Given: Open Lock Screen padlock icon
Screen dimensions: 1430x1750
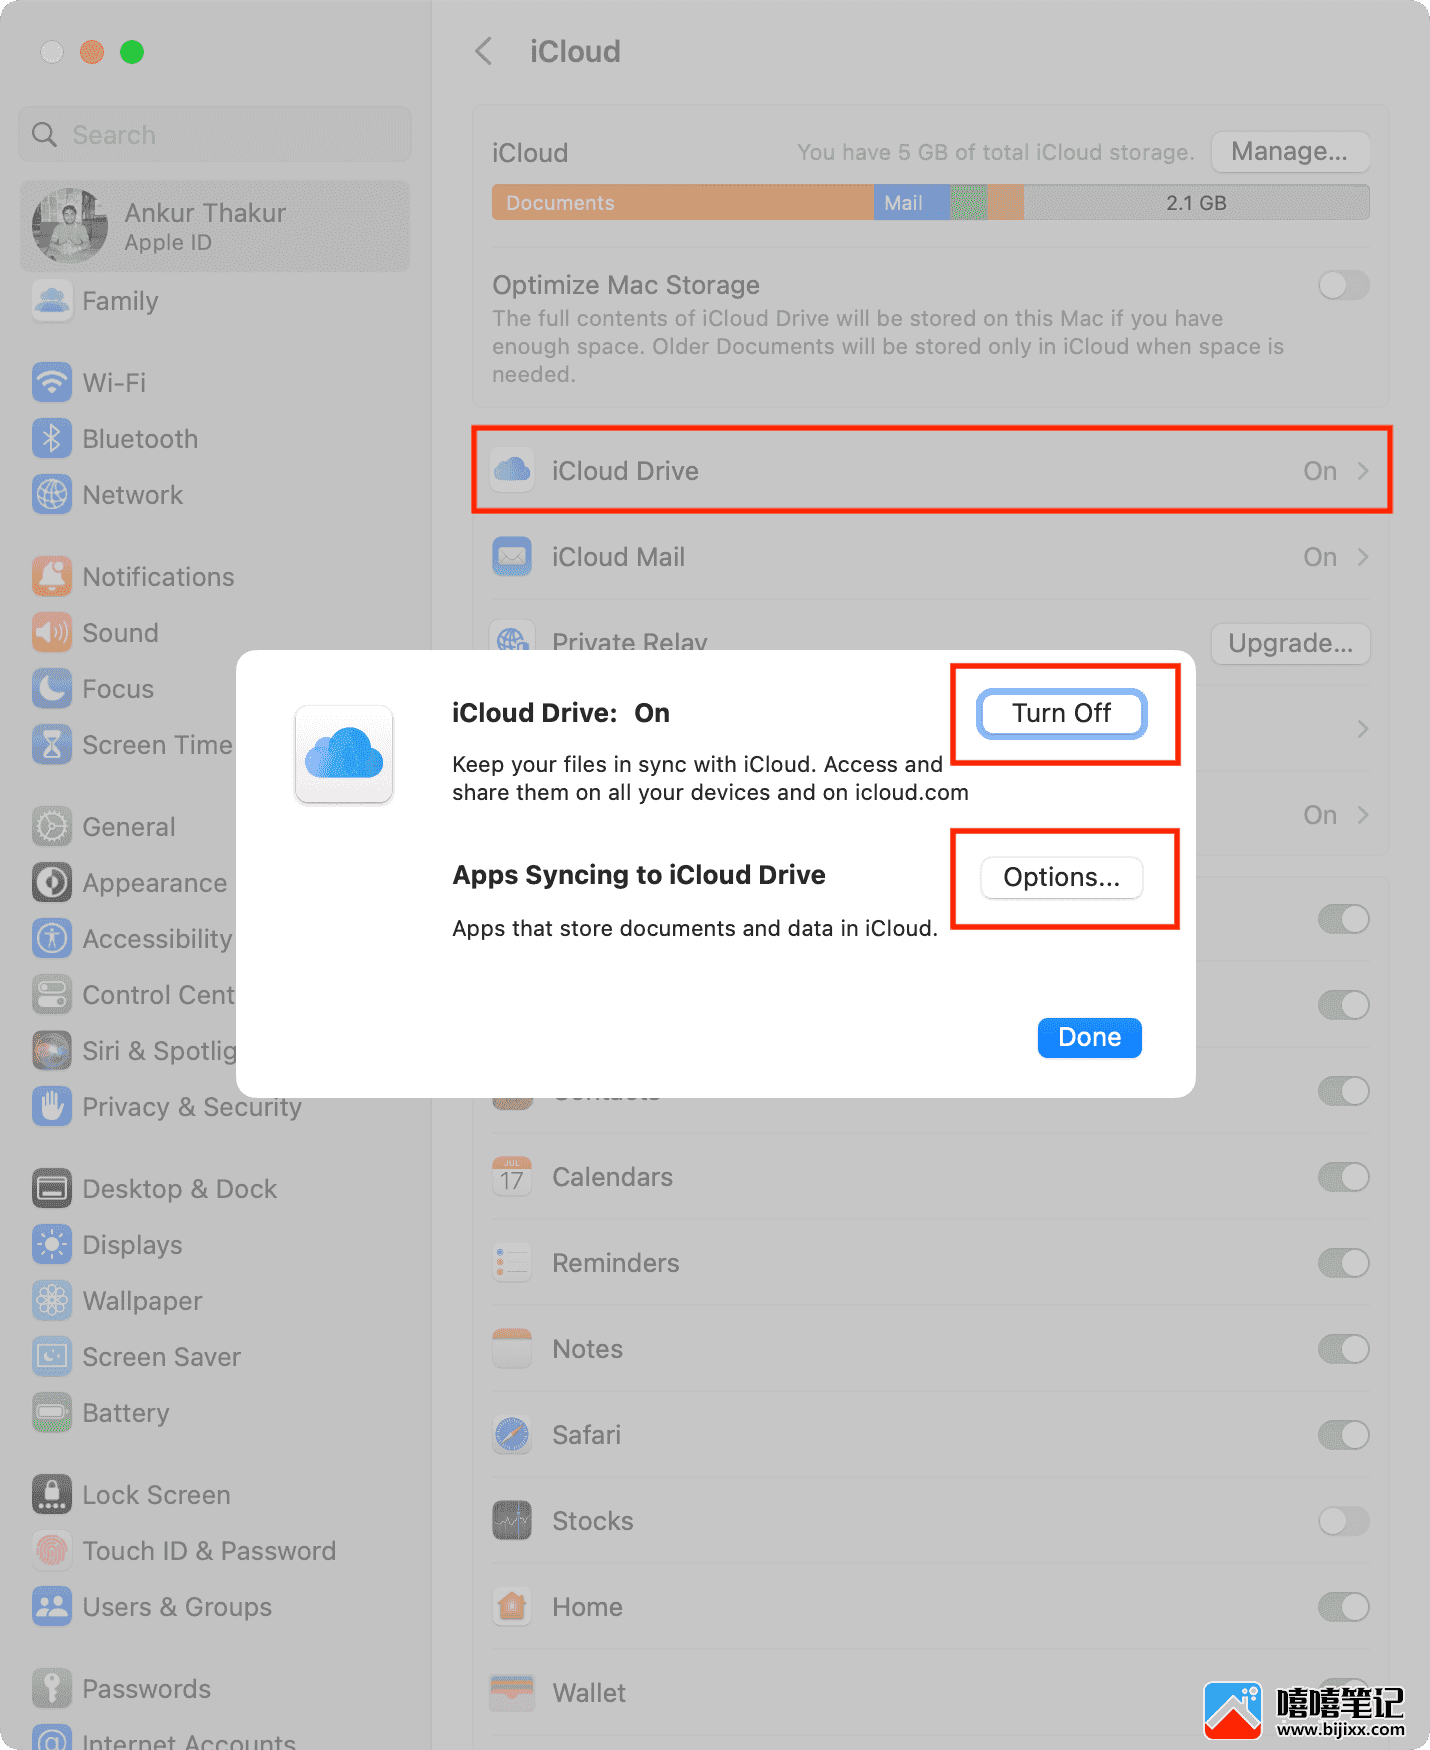Looking at the screenshot, I should (x=52, y=1494).
